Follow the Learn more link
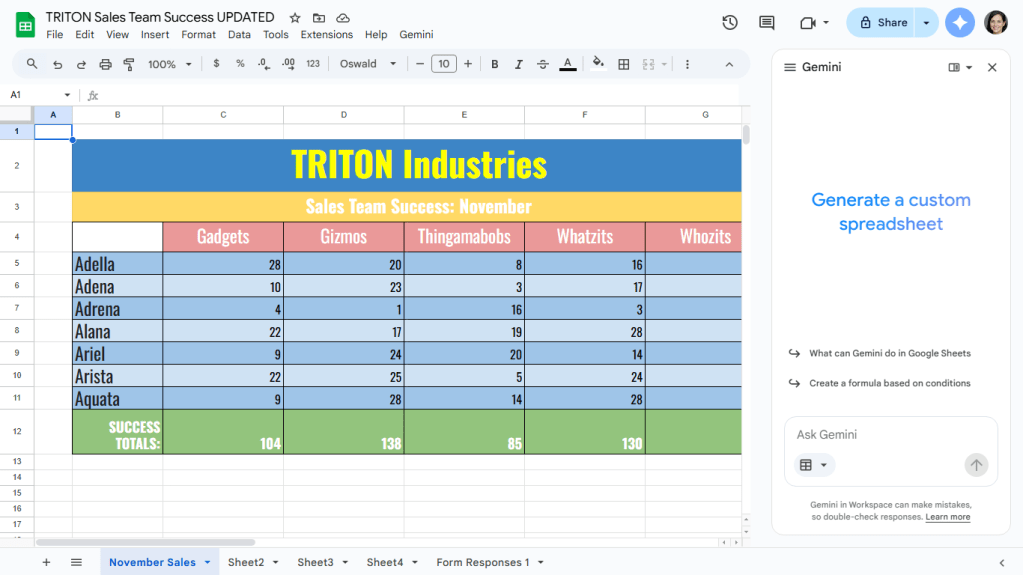 (947, 517)
